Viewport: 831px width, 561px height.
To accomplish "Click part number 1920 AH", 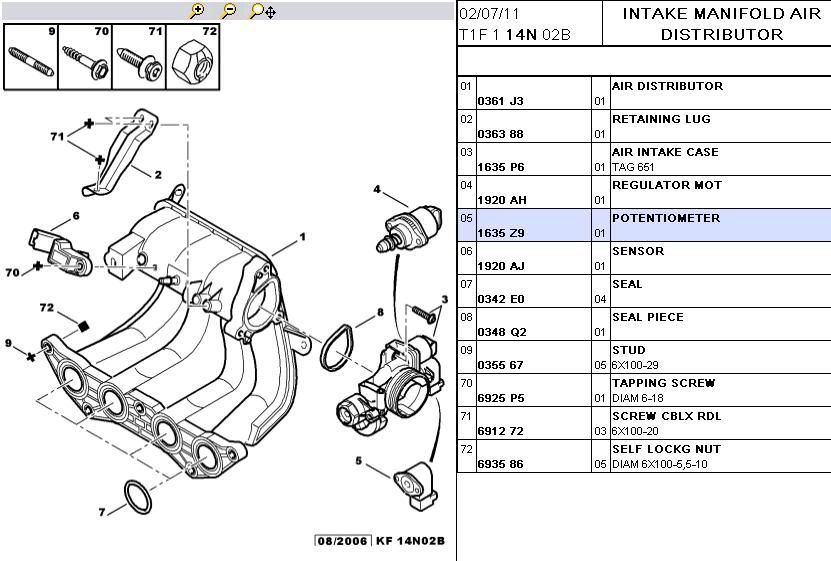I will tap(502, 200).
